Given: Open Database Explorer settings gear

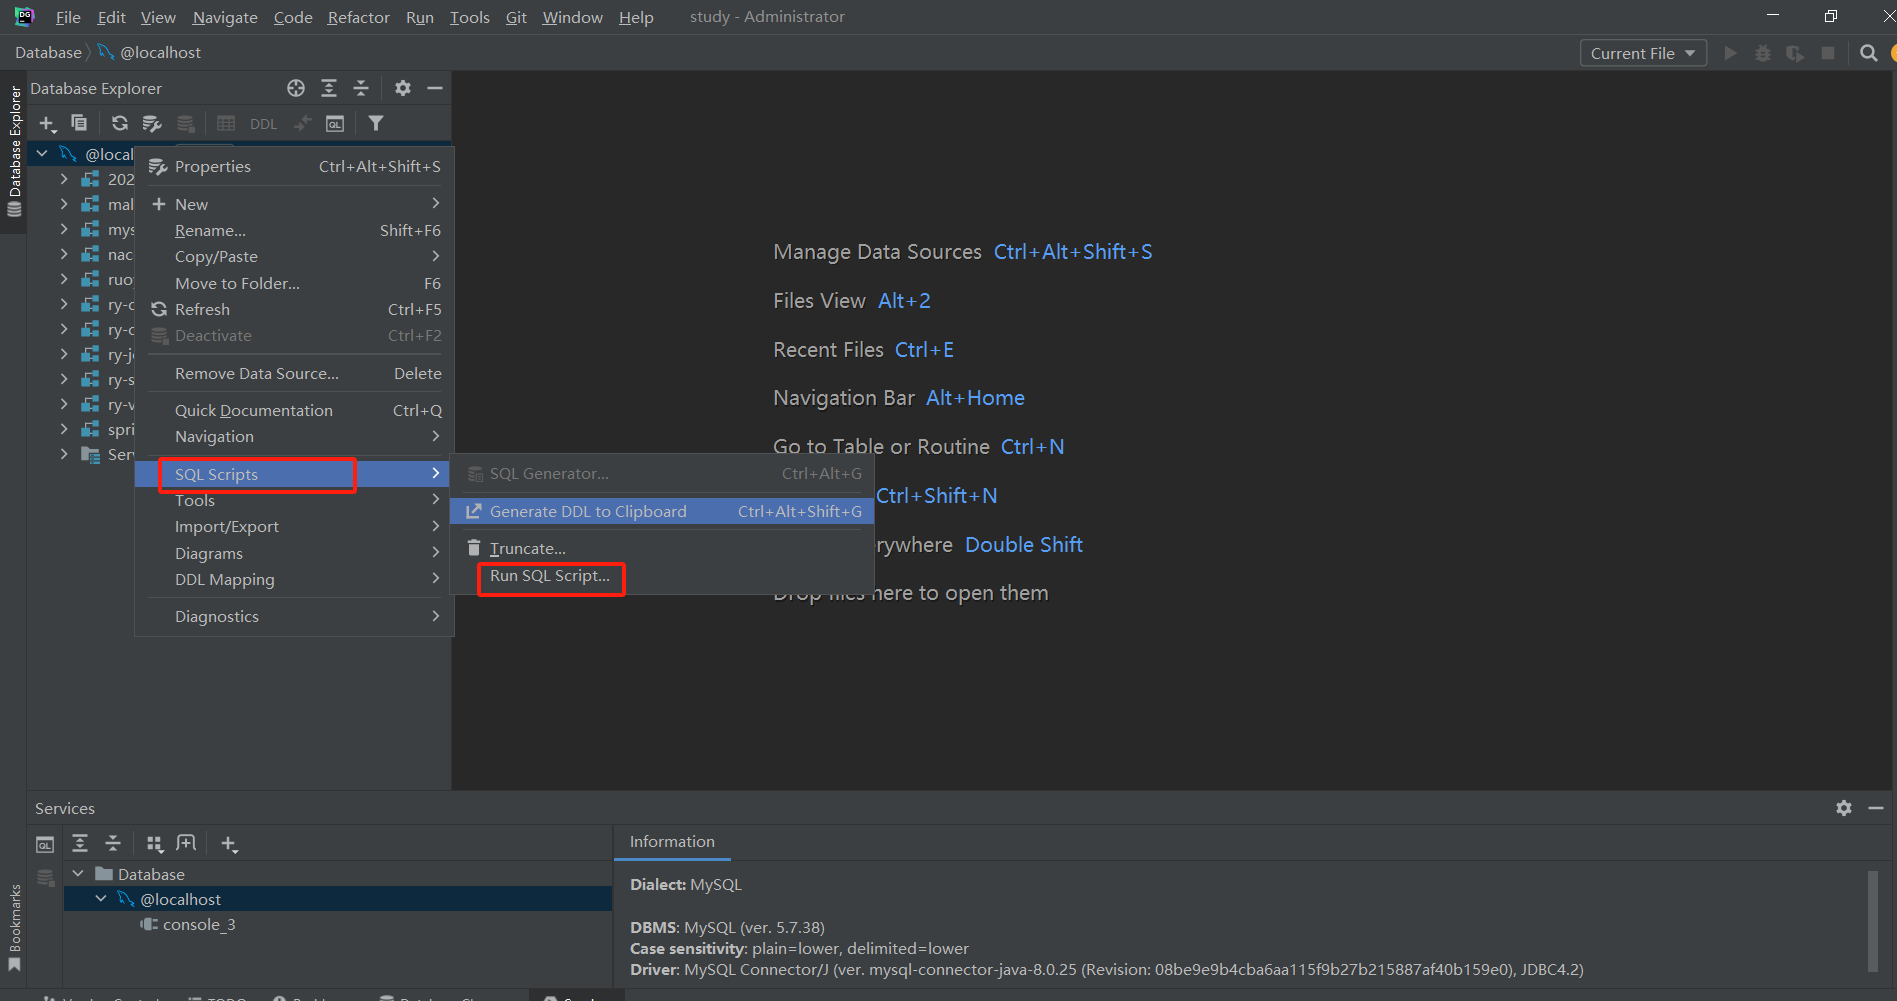Looking at the screenshot, I should point(403,89).
